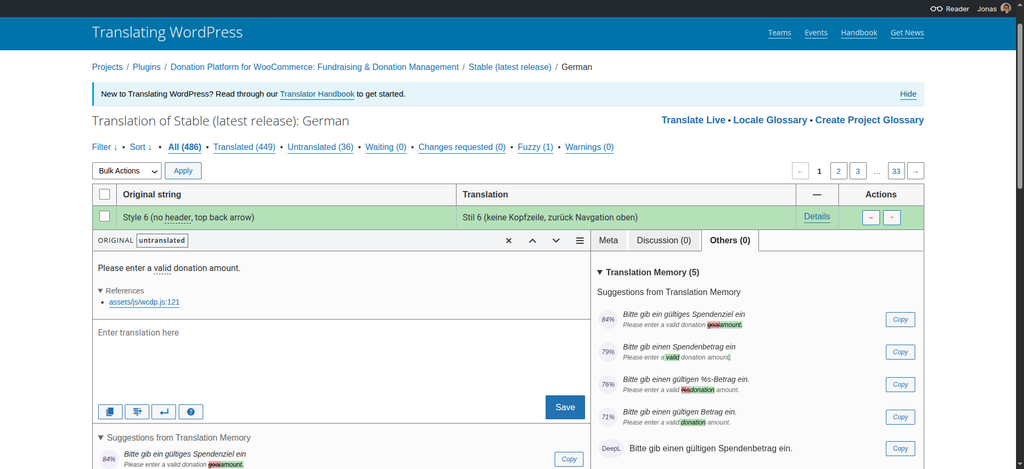Collapse the bottom Suggestions from Translation Memory section
Viewport: 1024px width, 469px height.
pyautogui.click(x=174, y=438)
